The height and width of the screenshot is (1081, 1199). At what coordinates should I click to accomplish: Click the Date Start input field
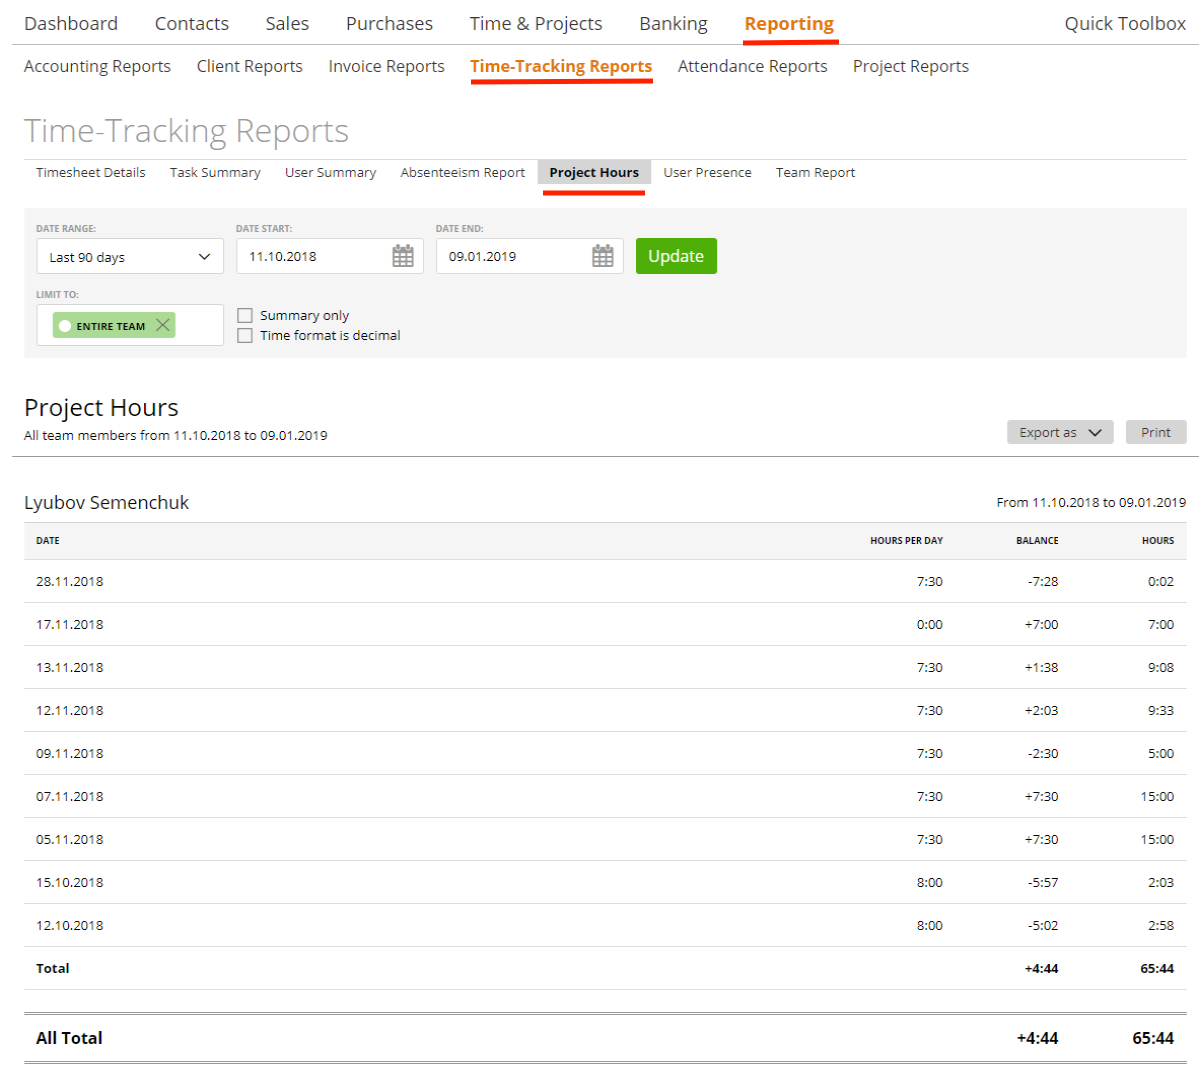coord(310,256)
